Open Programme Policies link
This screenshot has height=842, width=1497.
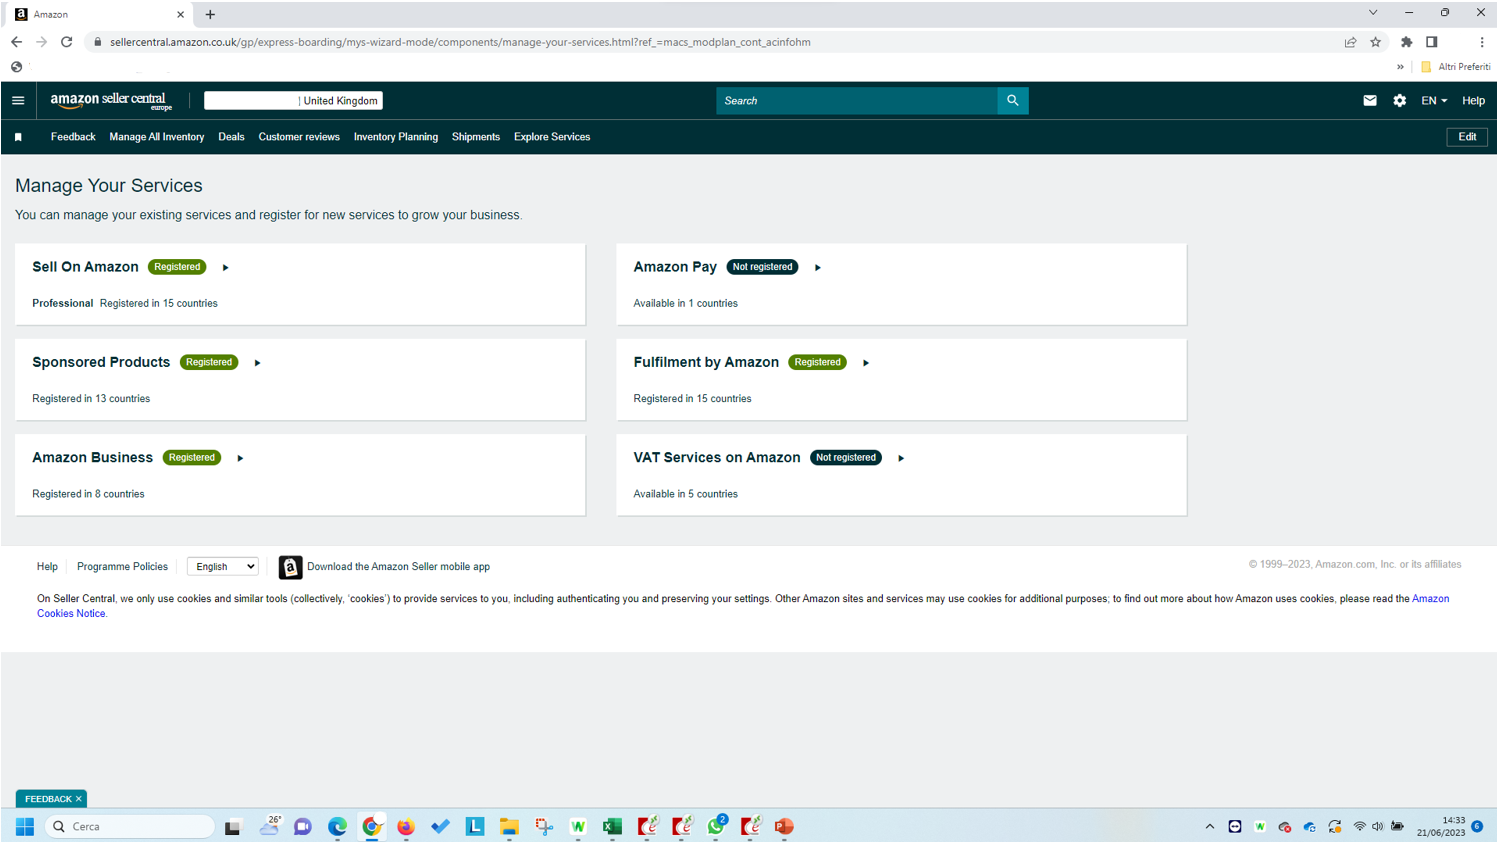[122, 566]
